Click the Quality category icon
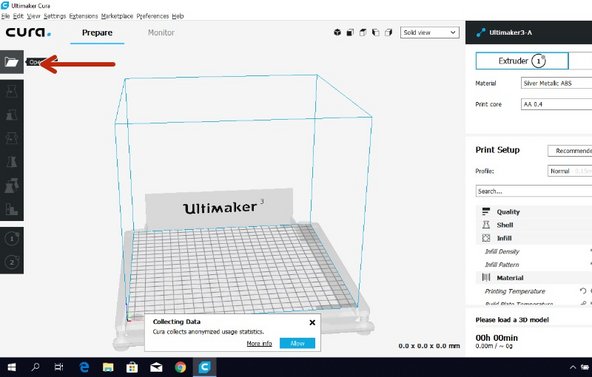Viewport: 592px width, 377px height. pos(486,211)
